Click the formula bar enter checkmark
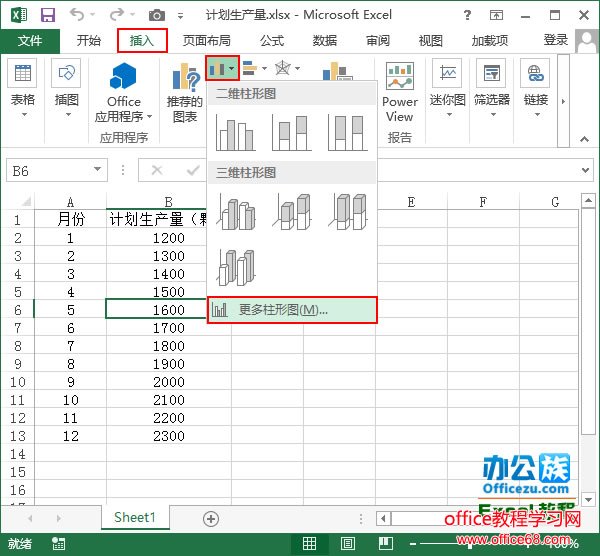This screenshot has width=600, height=556. click(193, 170)
